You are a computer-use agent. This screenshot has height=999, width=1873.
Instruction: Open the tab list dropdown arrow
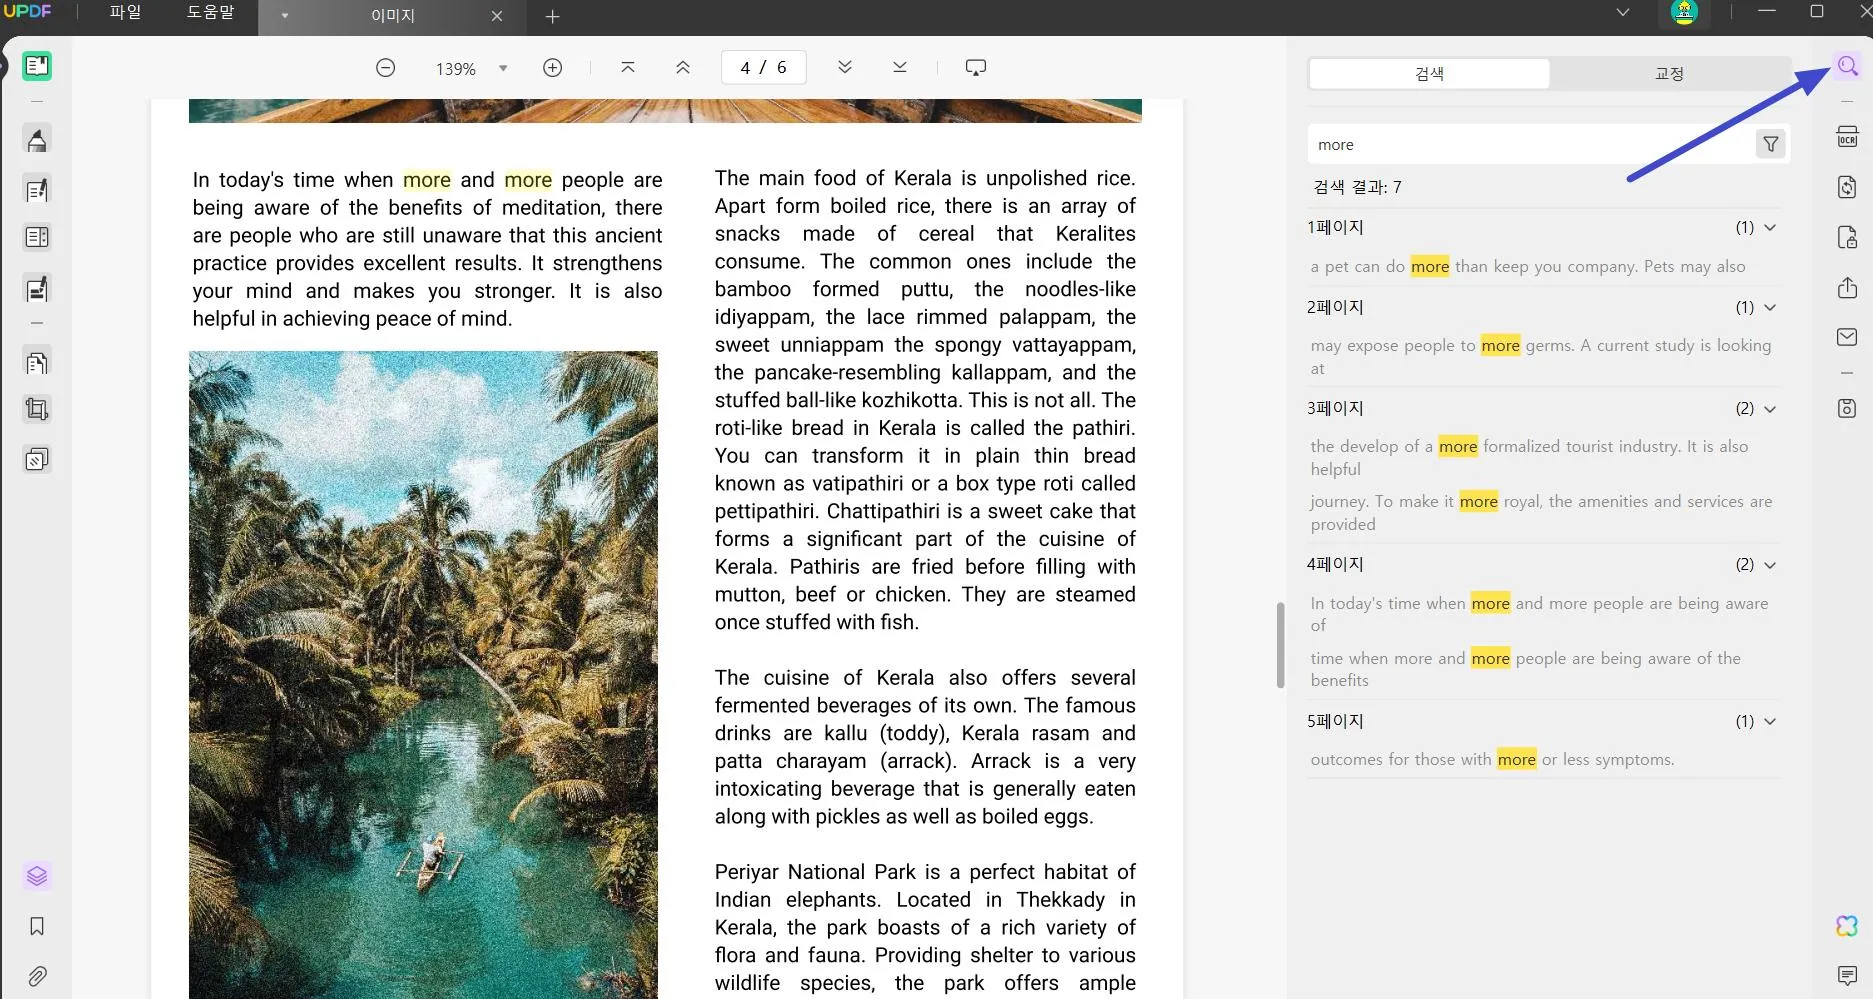click(x=285, y=16)
